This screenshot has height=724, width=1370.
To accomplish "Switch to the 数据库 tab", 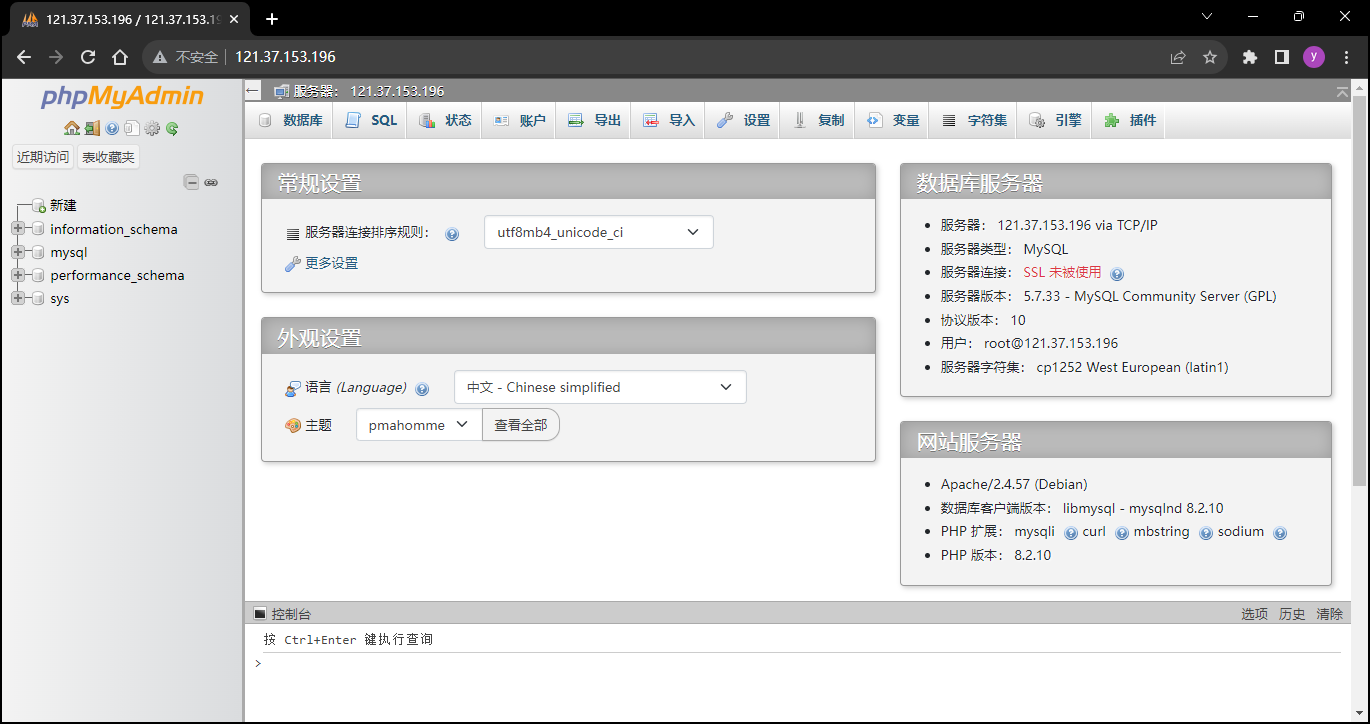I will pos(291,120).
